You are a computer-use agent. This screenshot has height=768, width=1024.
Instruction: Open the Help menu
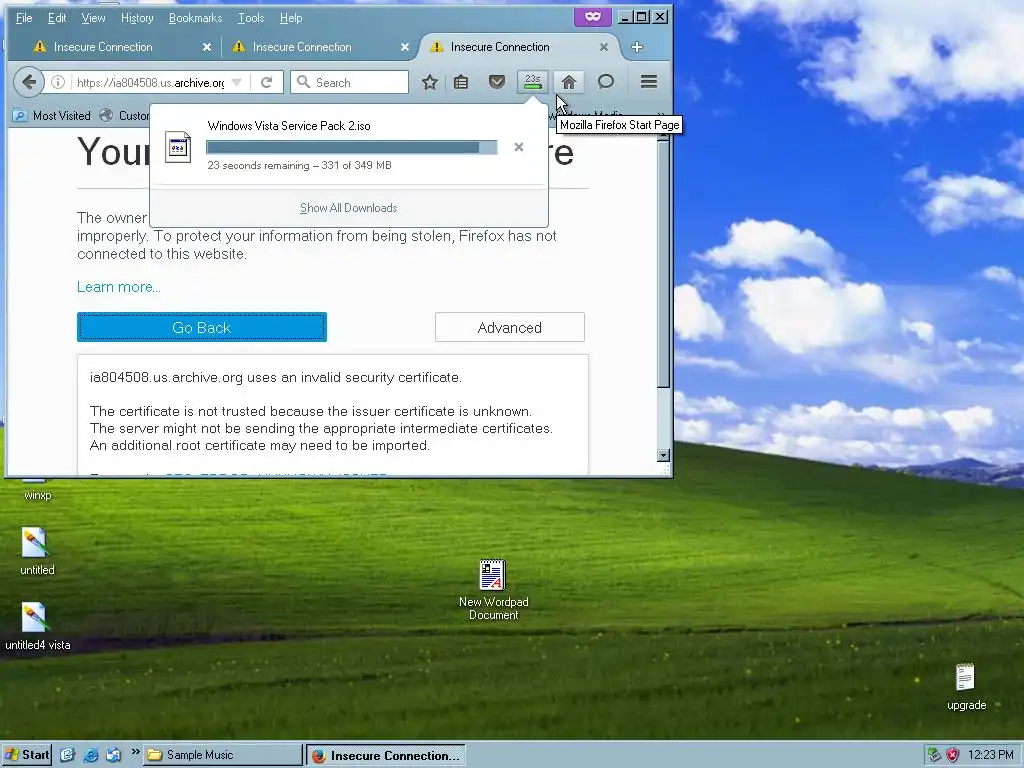click(x=291, y=18)
